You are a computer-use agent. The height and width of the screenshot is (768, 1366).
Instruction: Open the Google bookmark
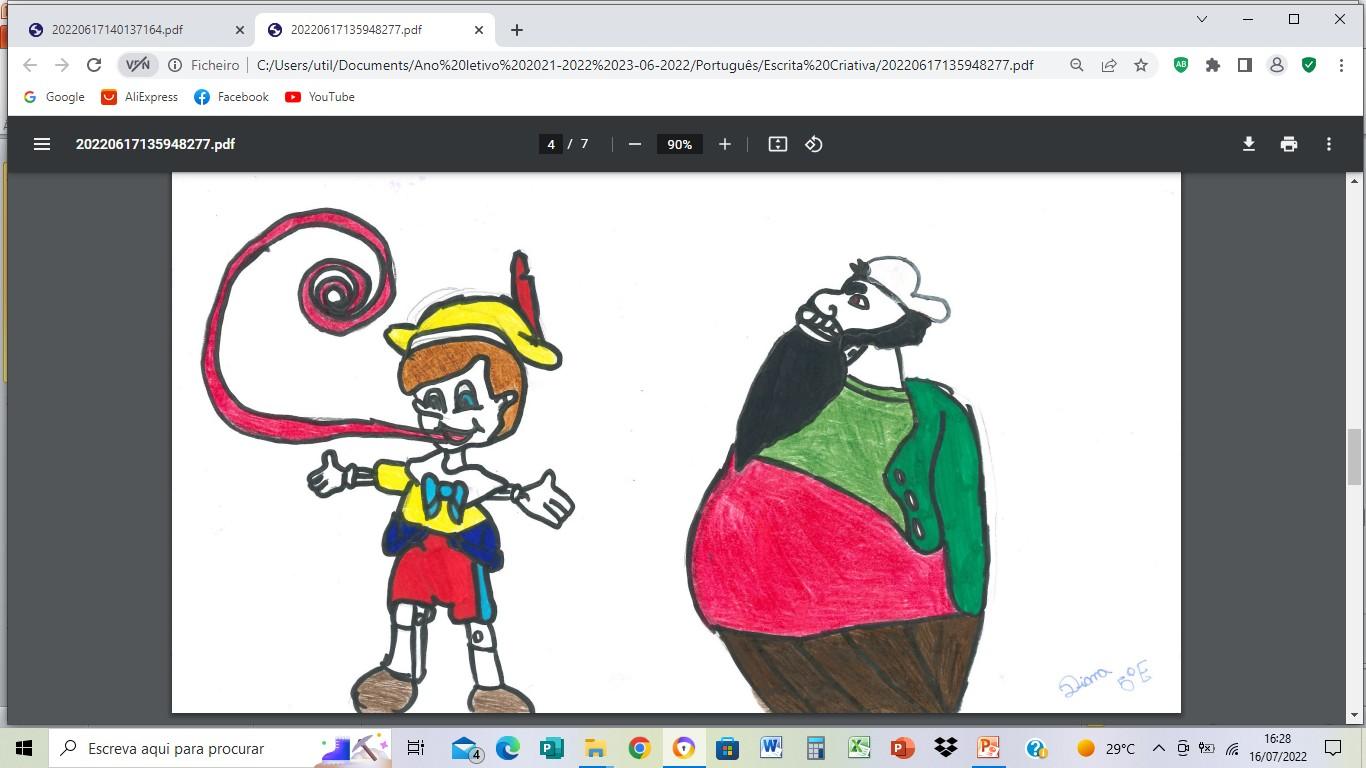pos(54,97)
